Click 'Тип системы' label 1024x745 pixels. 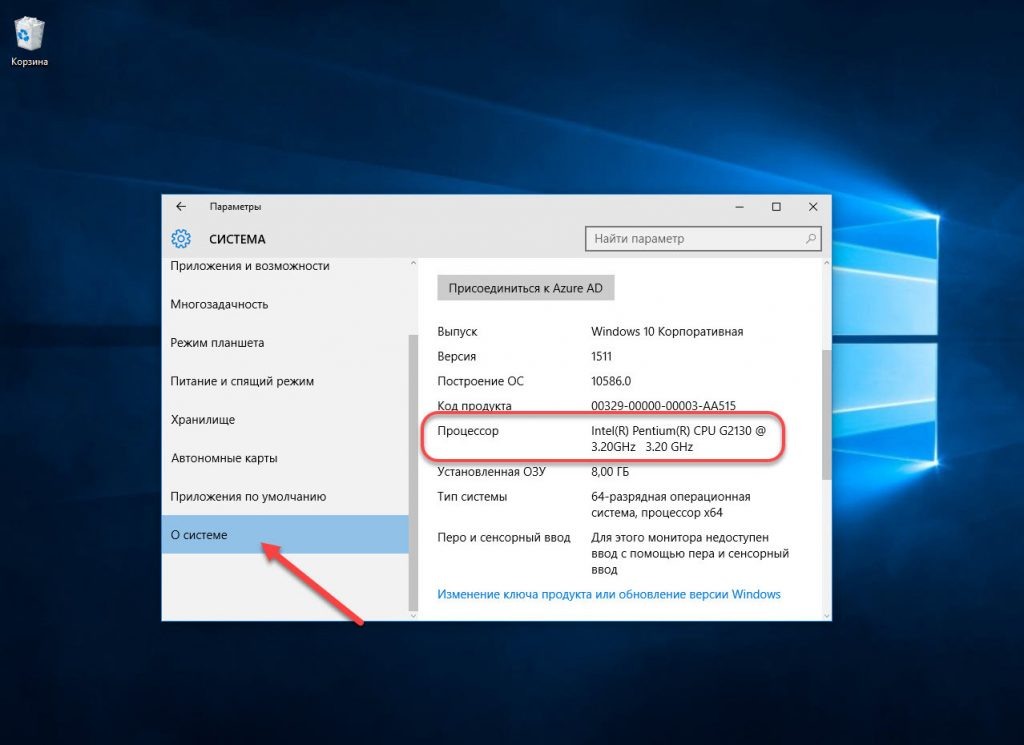click(x=472, y=497)
